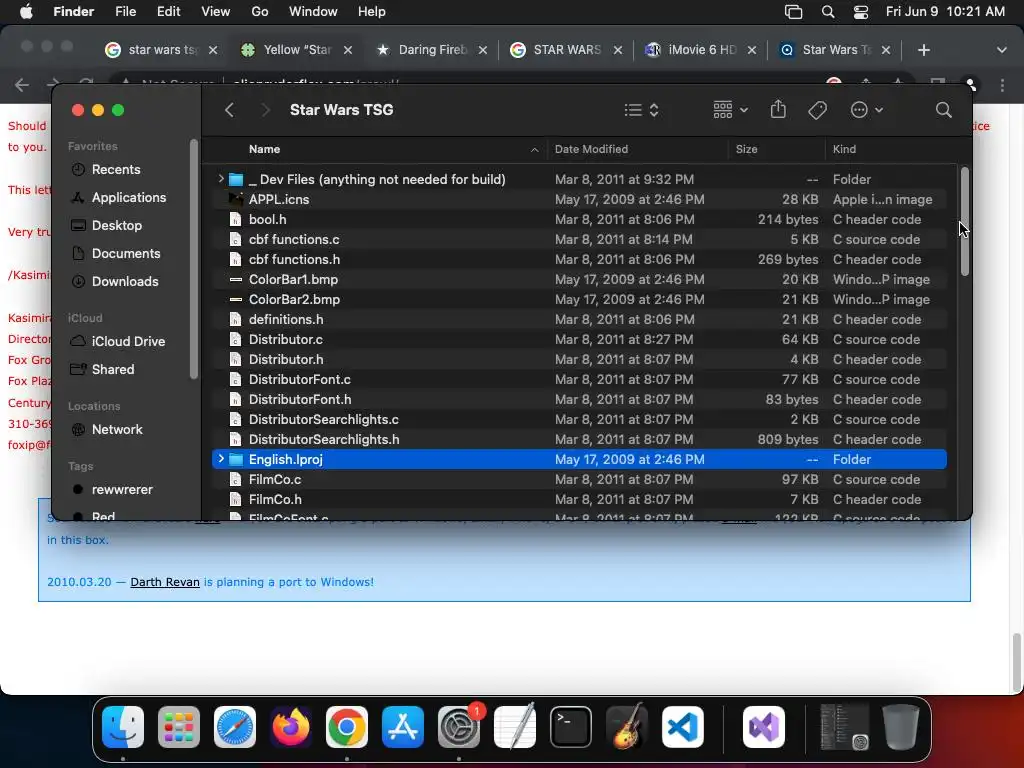The height and width of the screenshot is (768, 1024).
Task: Open the Edit menu
Action: point(168,12)
